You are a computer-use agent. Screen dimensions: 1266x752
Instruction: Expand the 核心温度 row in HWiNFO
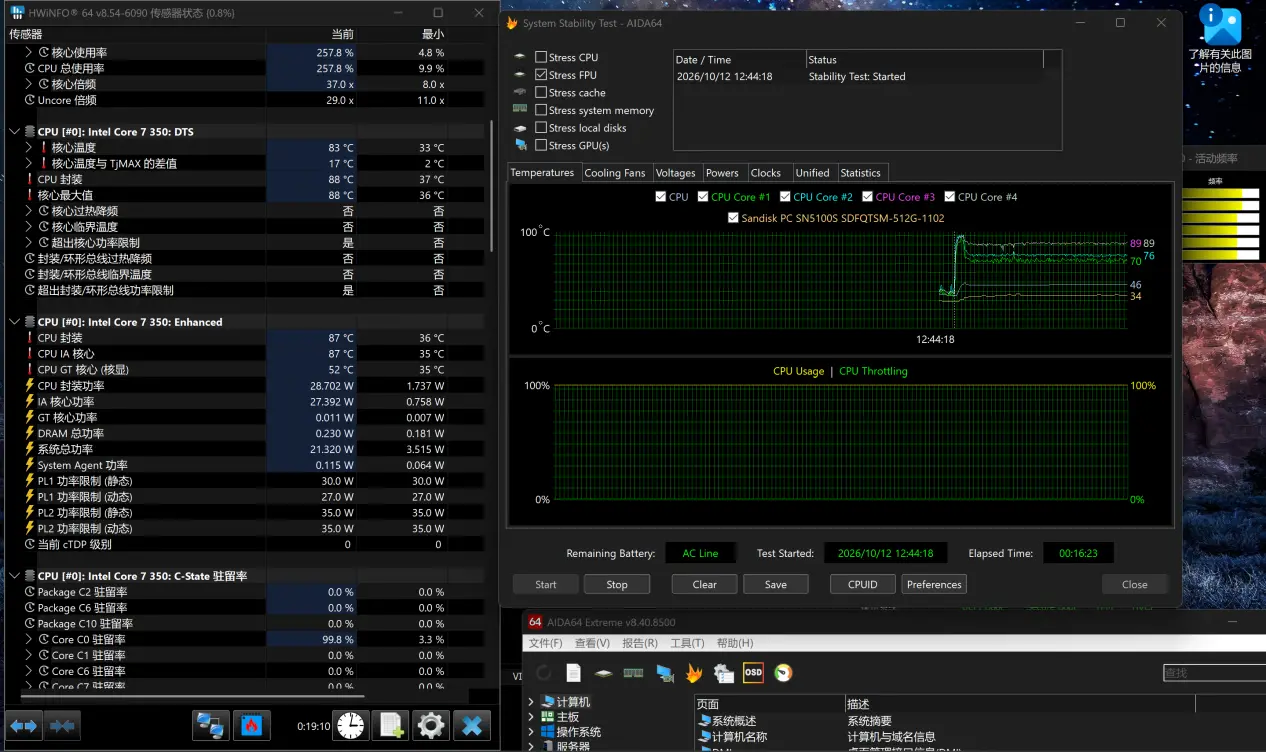click(29, 148)
